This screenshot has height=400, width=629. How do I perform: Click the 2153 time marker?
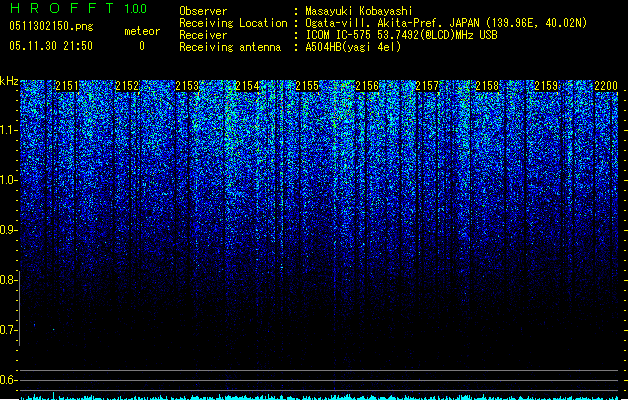pyautogui.click(x=187, y=86)
